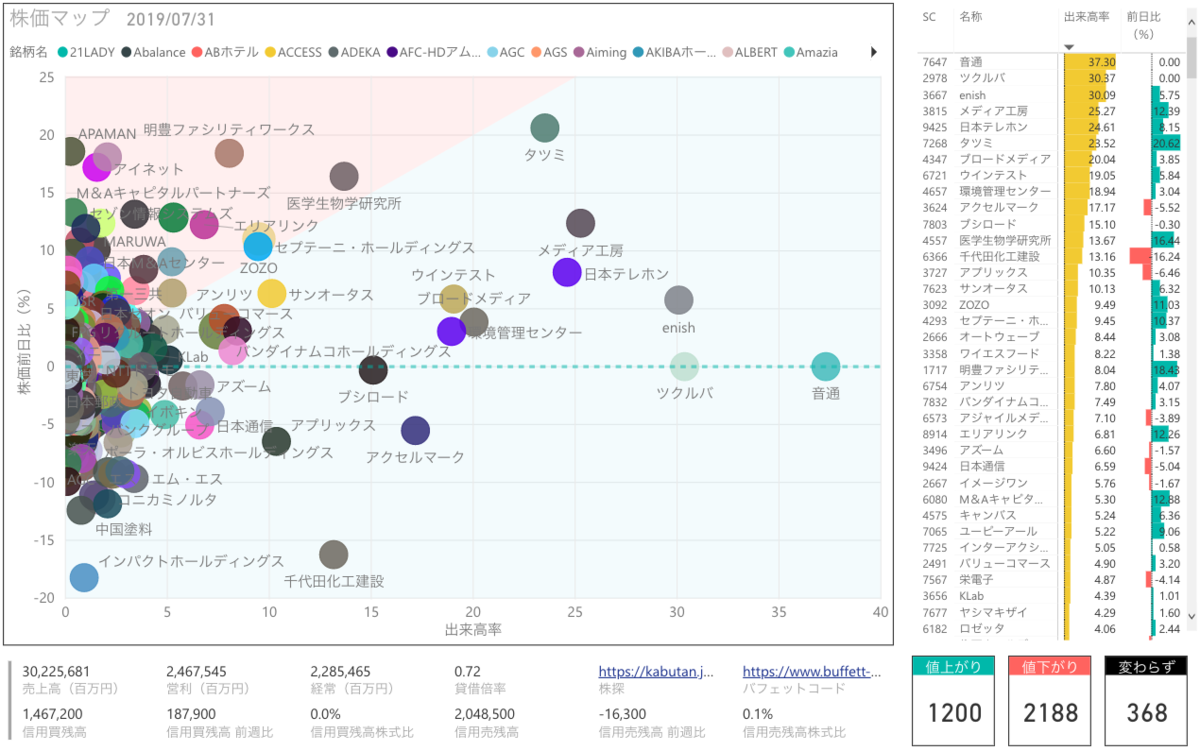This screenshot has height=751, width=1200.
Task: Select AGC legend entry
Action: click(504, 52)
